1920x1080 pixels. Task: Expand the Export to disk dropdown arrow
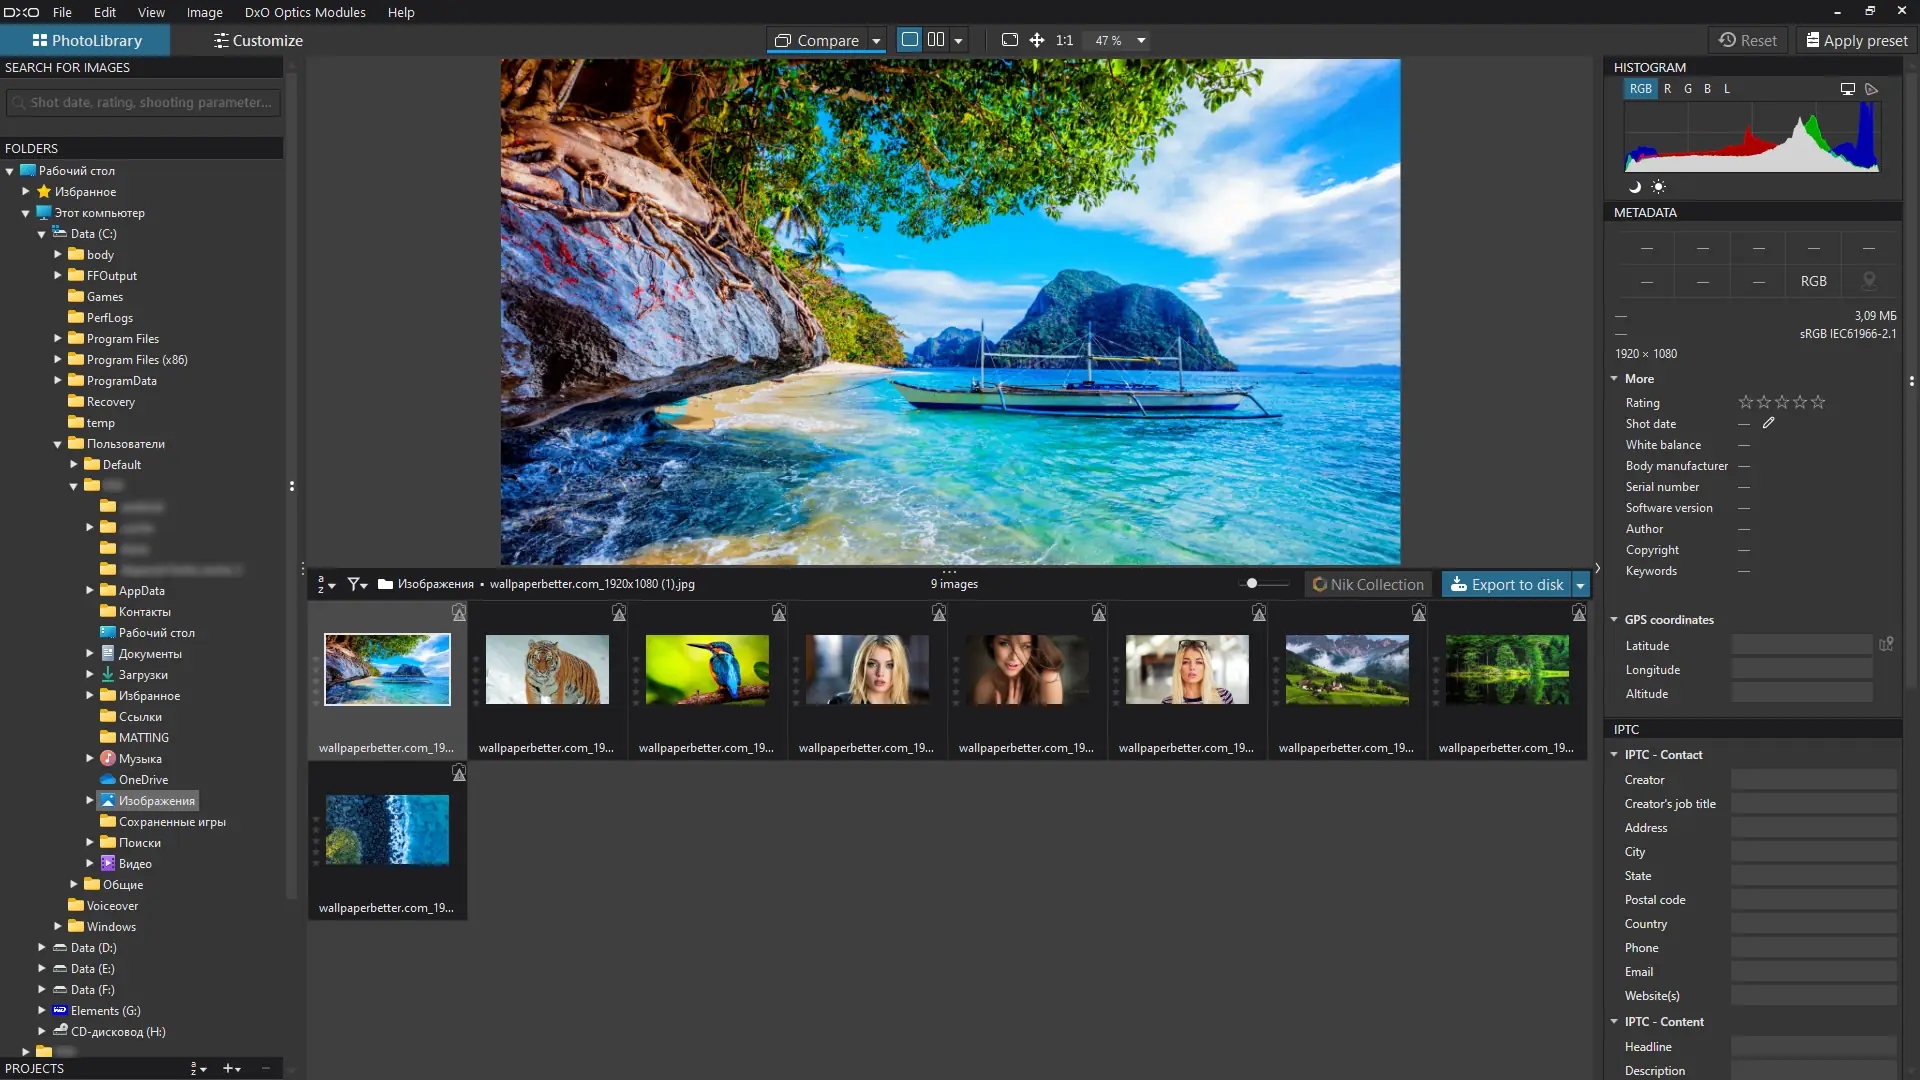coord(1580,585)
